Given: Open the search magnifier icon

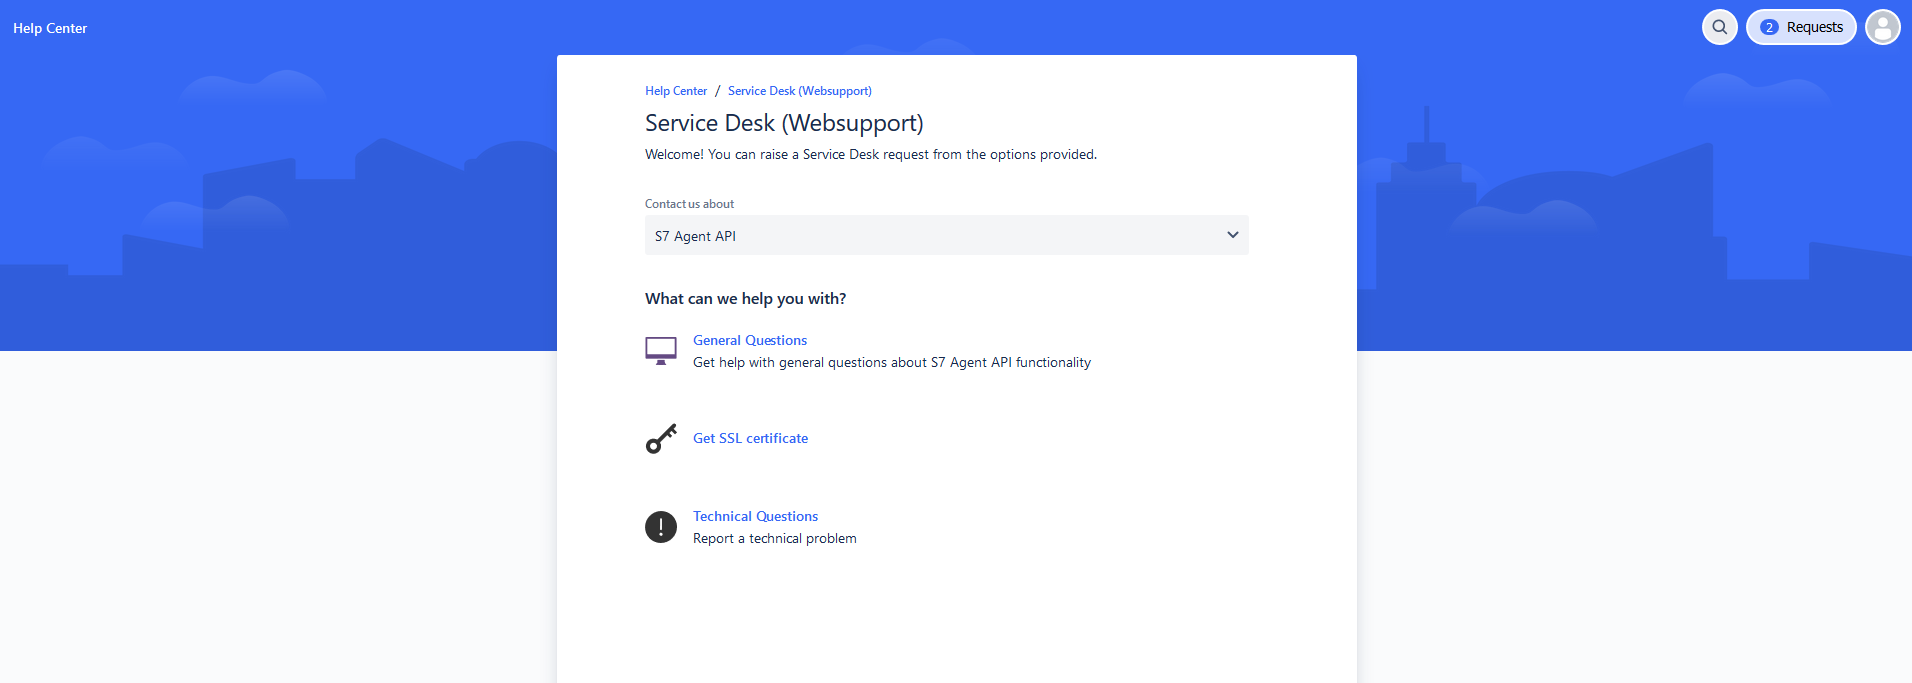Looking at the screenshot, I should click(x=1719, y=27).
